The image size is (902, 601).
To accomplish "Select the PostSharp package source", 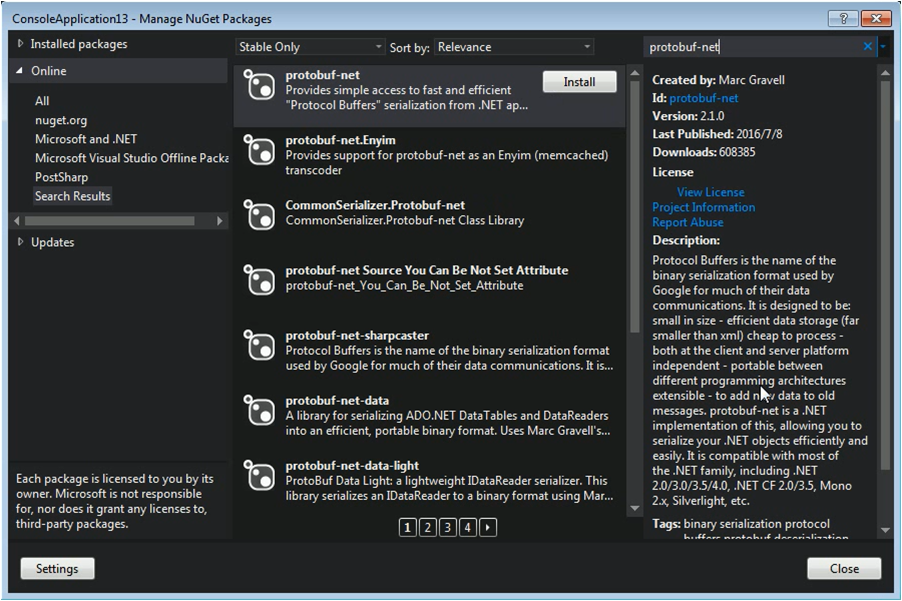I will click(62, 177).
